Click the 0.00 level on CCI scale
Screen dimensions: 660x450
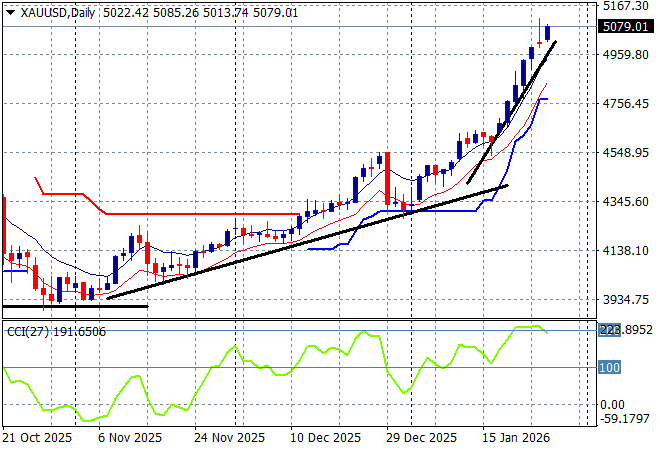614,405
